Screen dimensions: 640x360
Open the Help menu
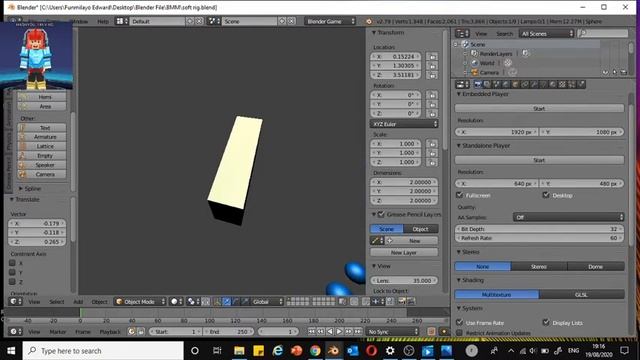click(103, 21)
